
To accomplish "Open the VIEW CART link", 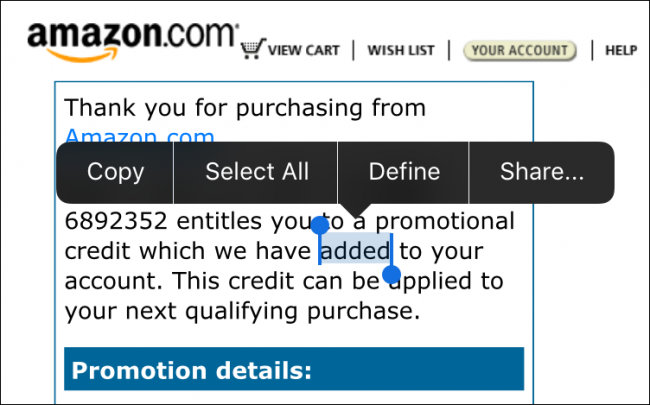I will point(303,50).
